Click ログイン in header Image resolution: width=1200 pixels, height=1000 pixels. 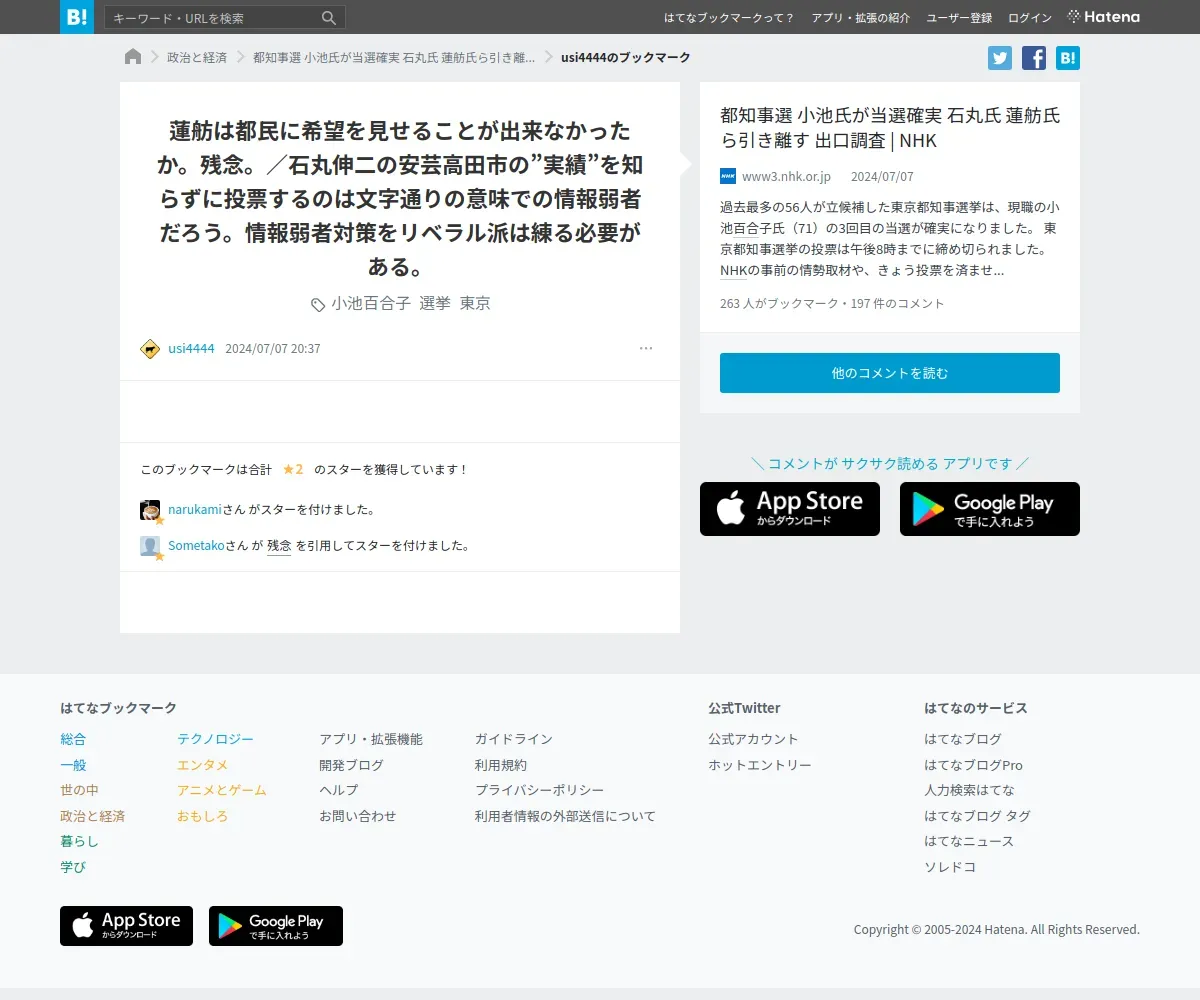coord(1030,18)
